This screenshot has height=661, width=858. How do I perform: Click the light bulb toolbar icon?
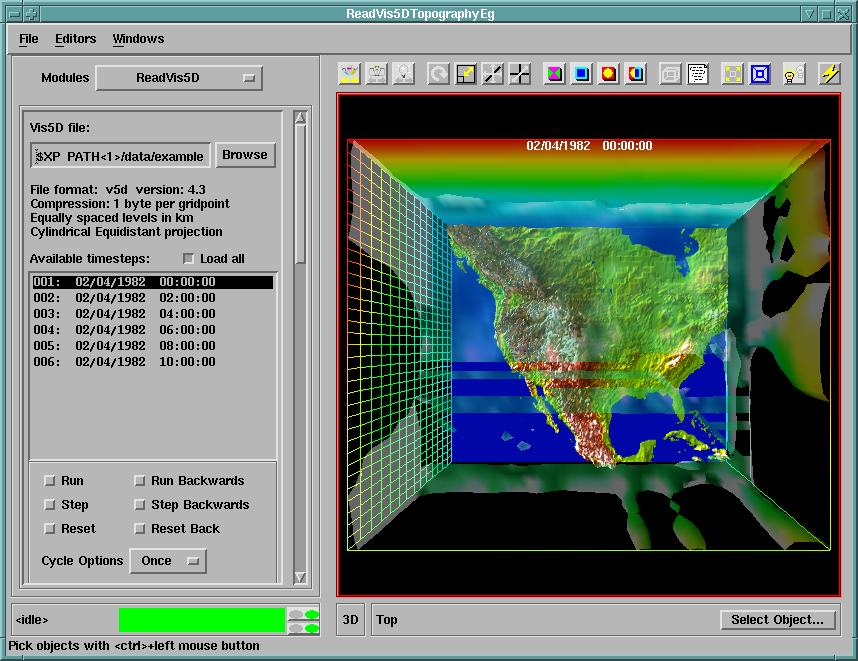click(792, 74)
